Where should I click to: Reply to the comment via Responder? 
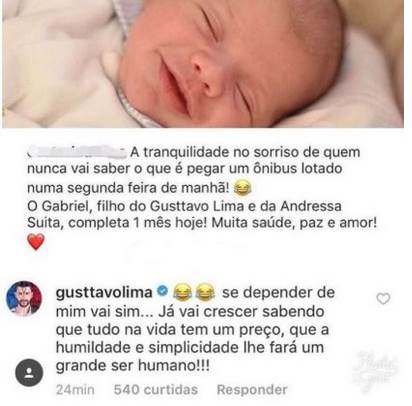click(252, 390)
